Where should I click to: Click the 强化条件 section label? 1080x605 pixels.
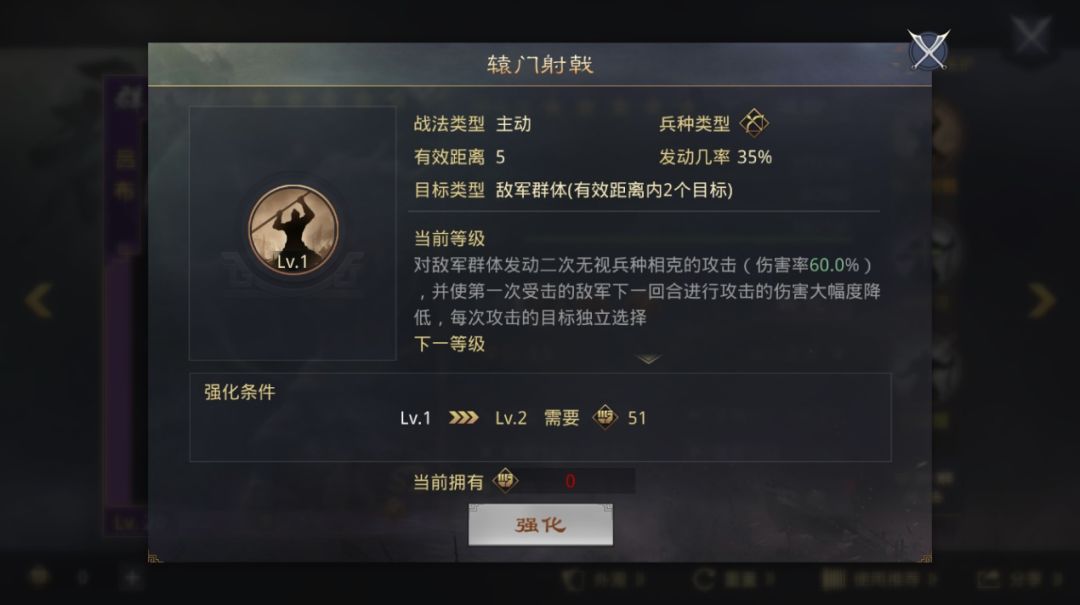click(x=240, y=392)
